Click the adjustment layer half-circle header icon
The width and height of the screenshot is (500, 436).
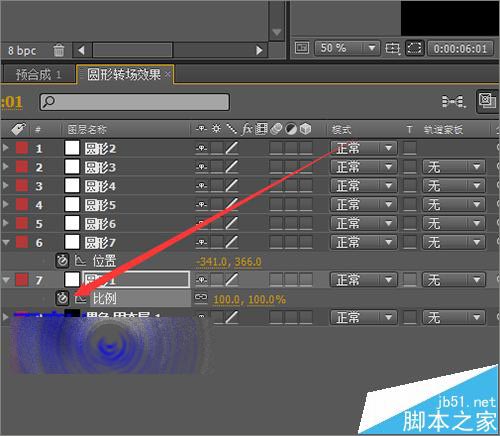click(x=291, y=129)
